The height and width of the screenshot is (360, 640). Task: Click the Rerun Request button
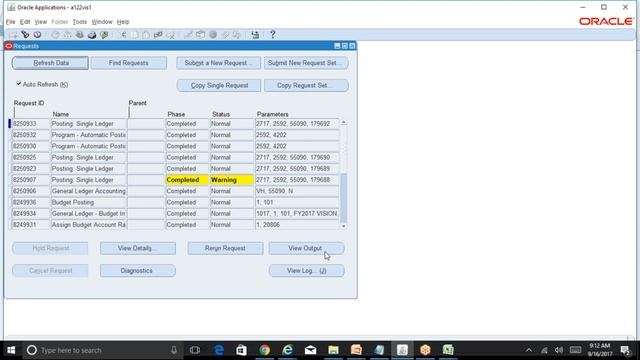[225, 248]
